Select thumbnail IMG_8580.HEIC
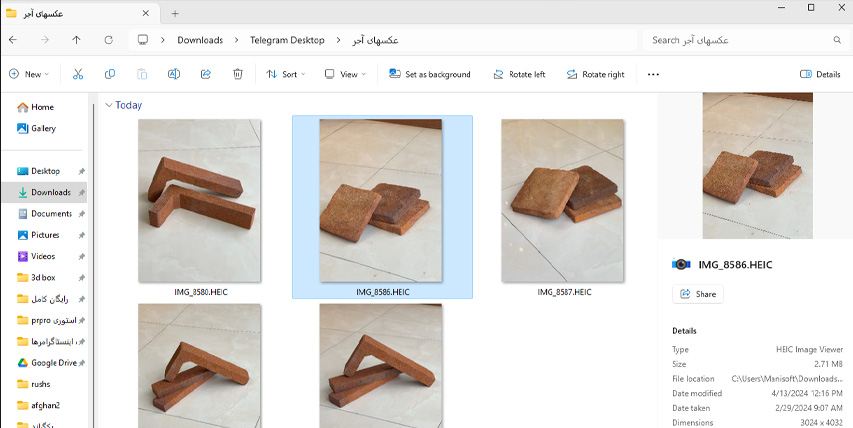This screenshot has height=428, width=853. coord(200,201)
